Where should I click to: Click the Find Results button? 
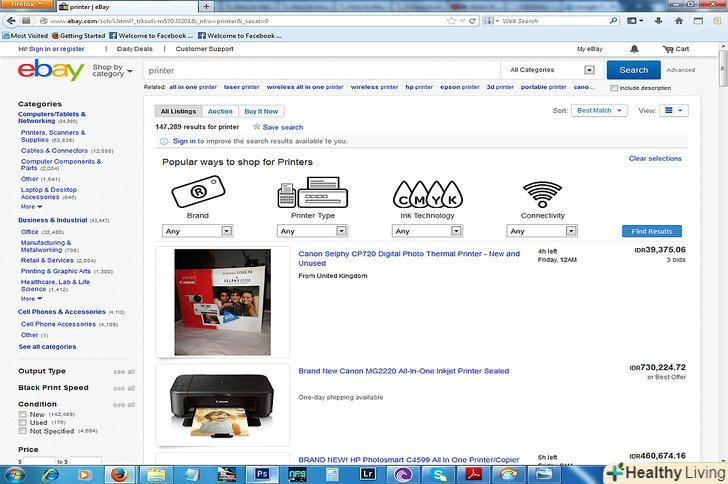coord(651,231)
